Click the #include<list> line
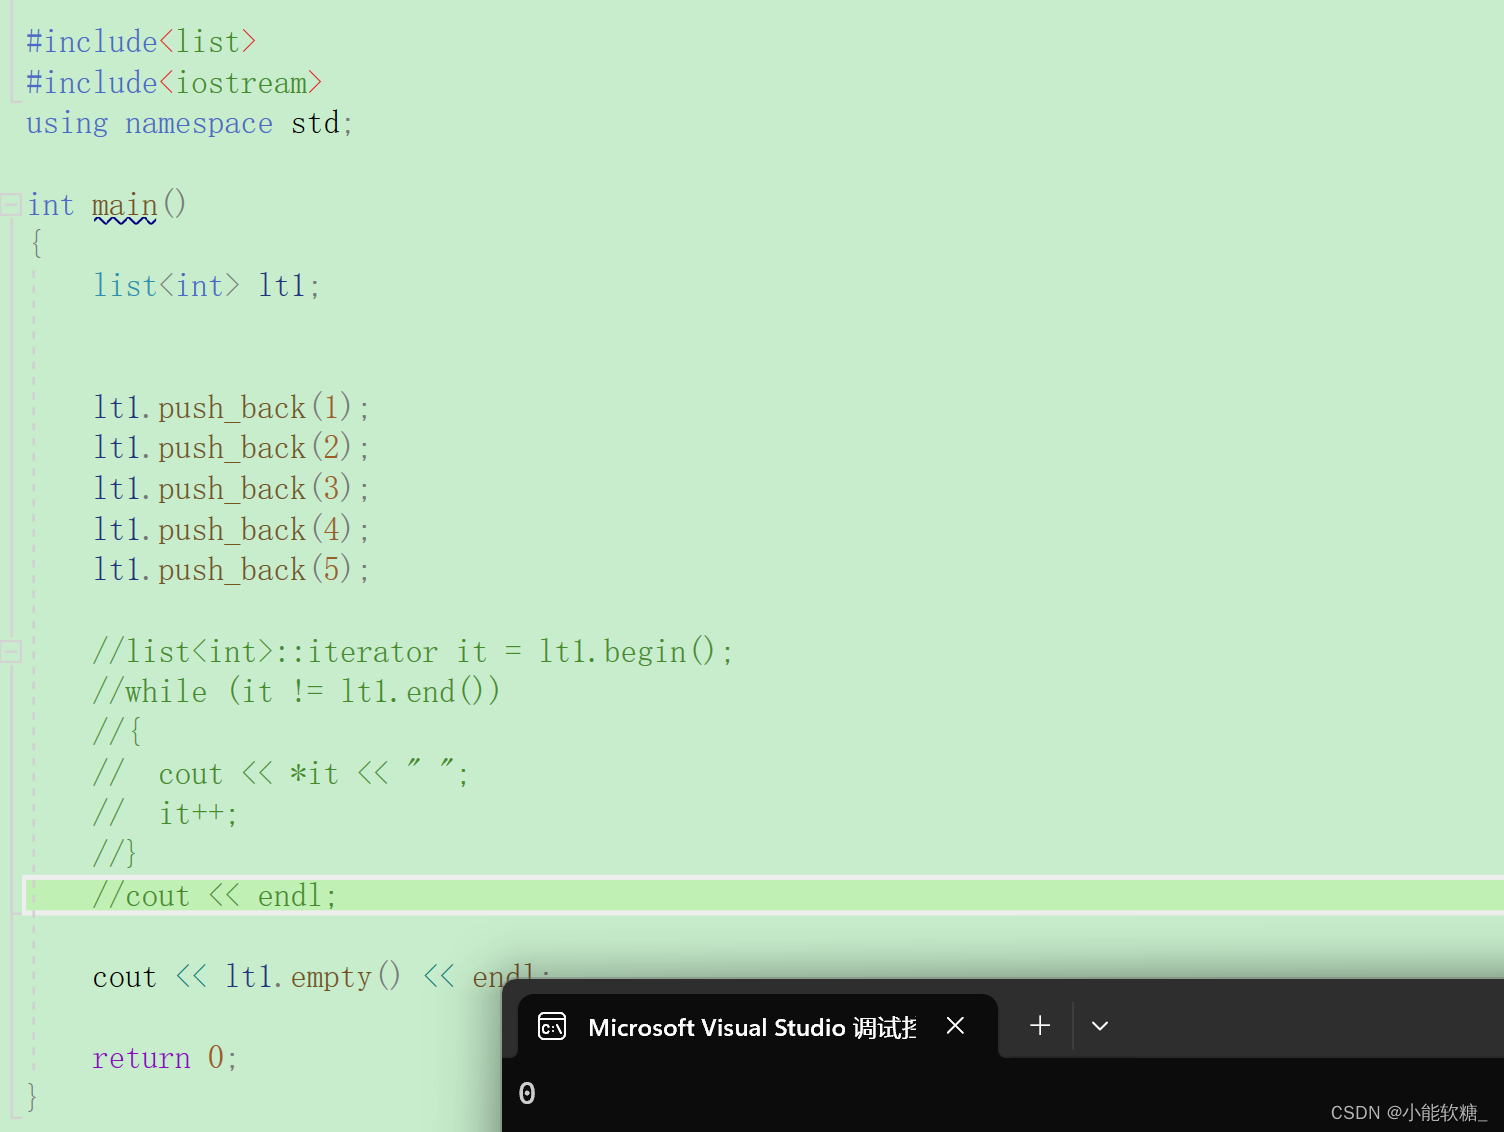 pos(141,42)
